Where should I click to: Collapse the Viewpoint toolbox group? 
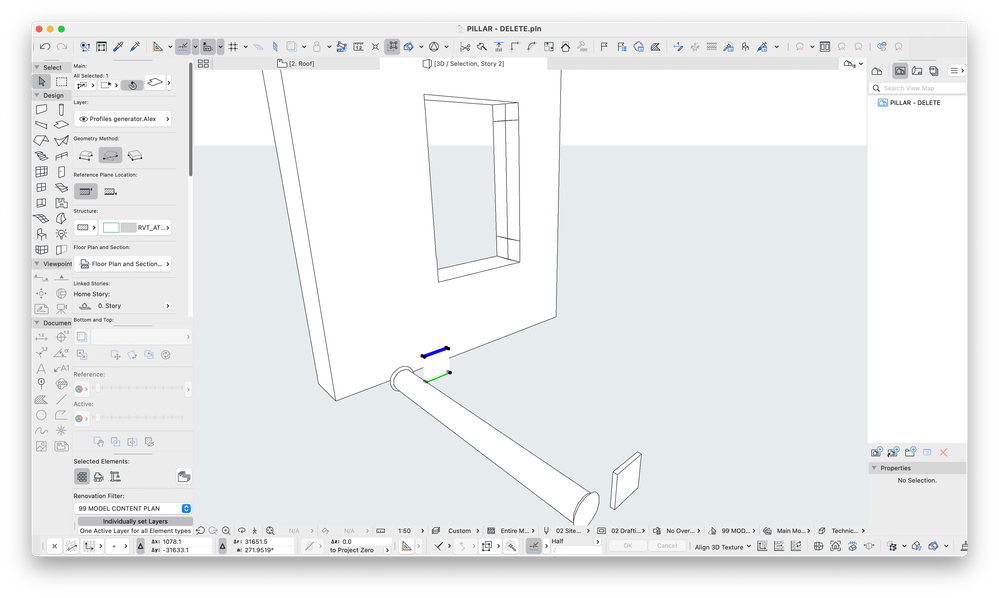tap(37, 264)
